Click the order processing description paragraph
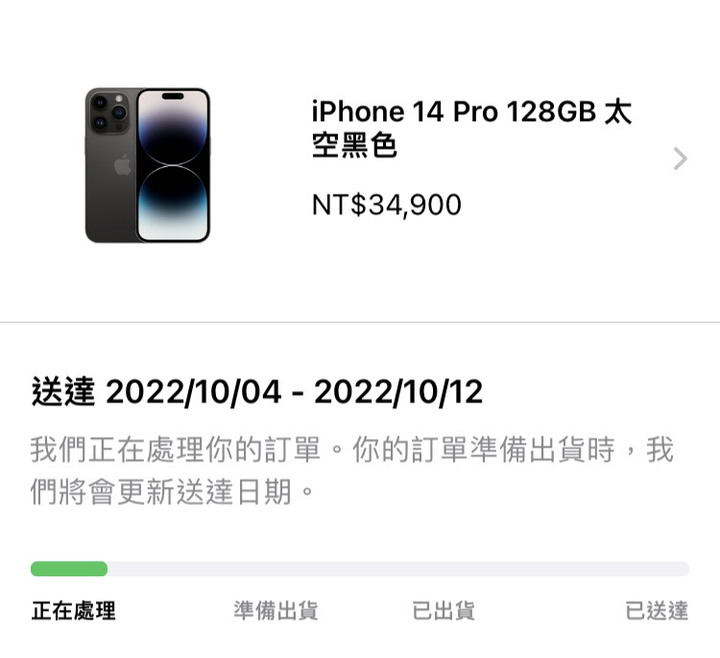 (352, 470)
